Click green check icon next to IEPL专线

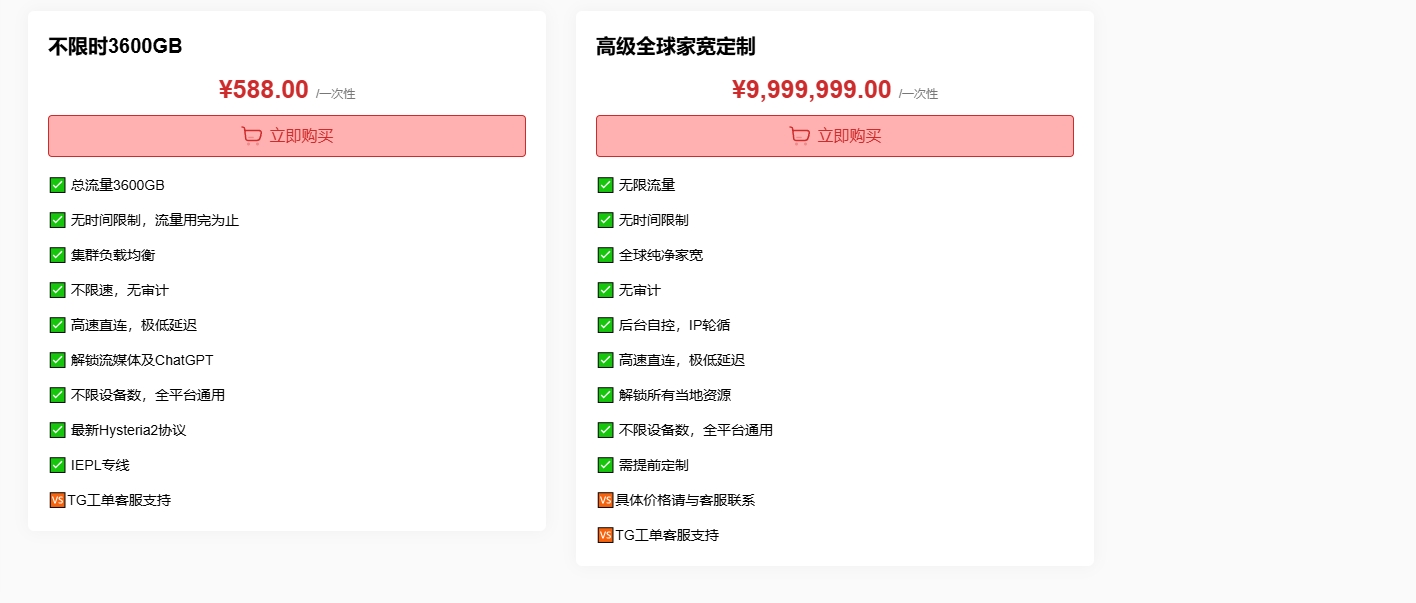click(x=58, y=465)
